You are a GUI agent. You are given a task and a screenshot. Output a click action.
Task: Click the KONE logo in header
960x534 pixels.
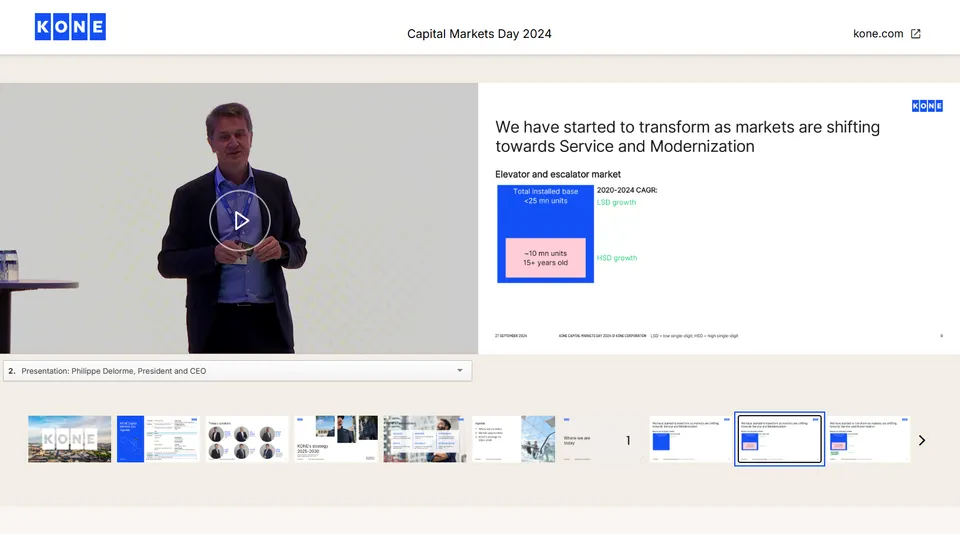tap(70, 27)
